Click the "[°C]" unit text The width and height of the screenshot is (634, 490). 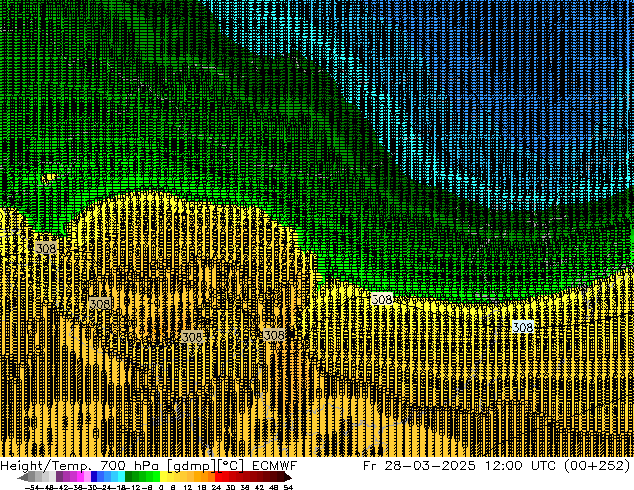tap(231, 466)
